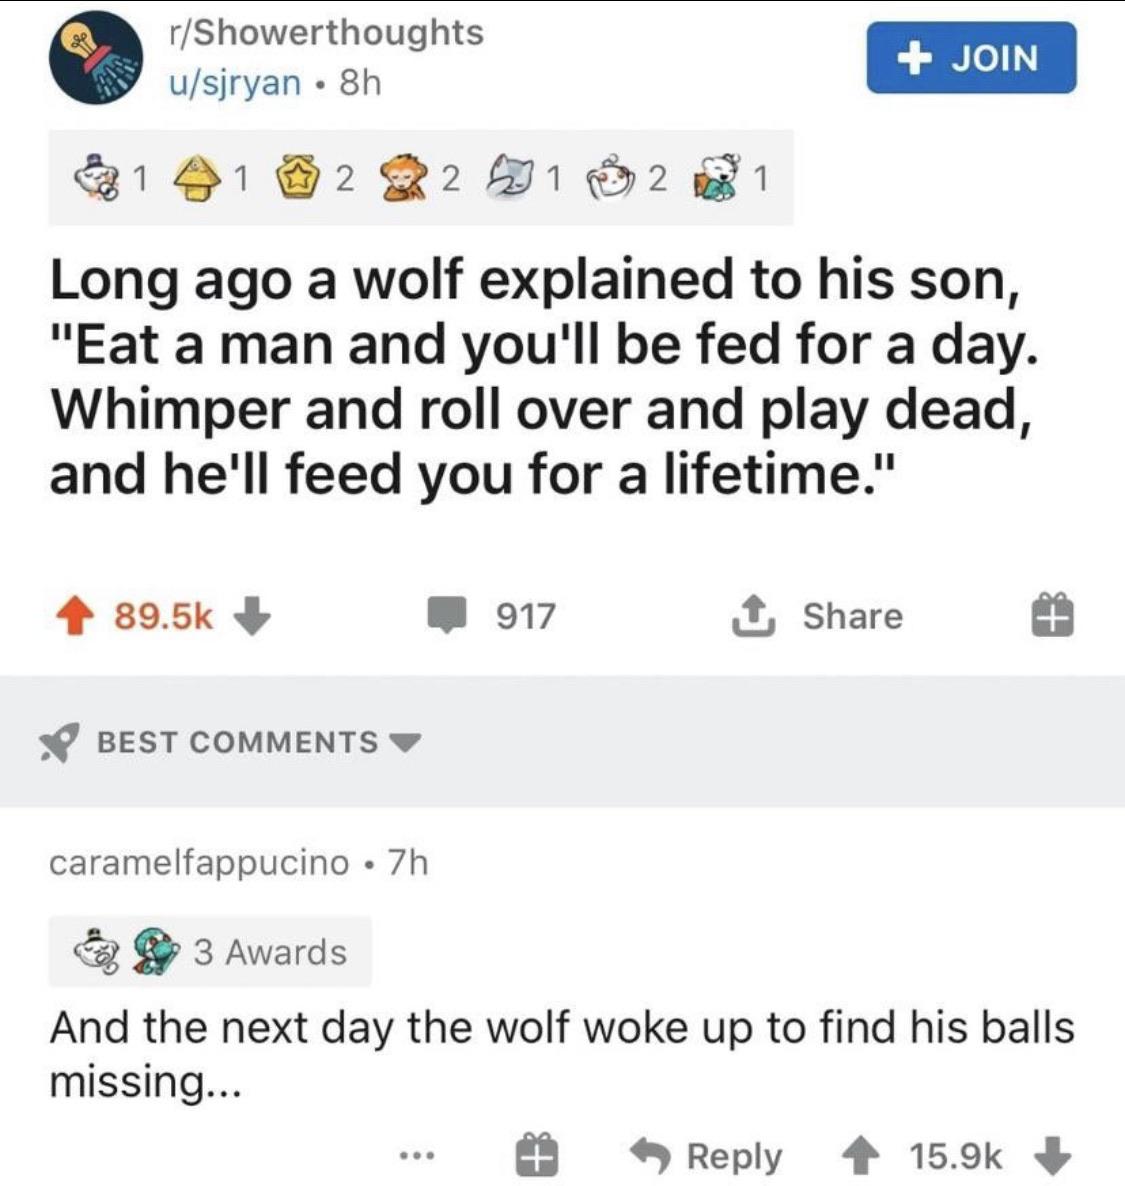Tap the gift icon under the comment
The image size is (1125, 1186).
[x=537, y=1157]
